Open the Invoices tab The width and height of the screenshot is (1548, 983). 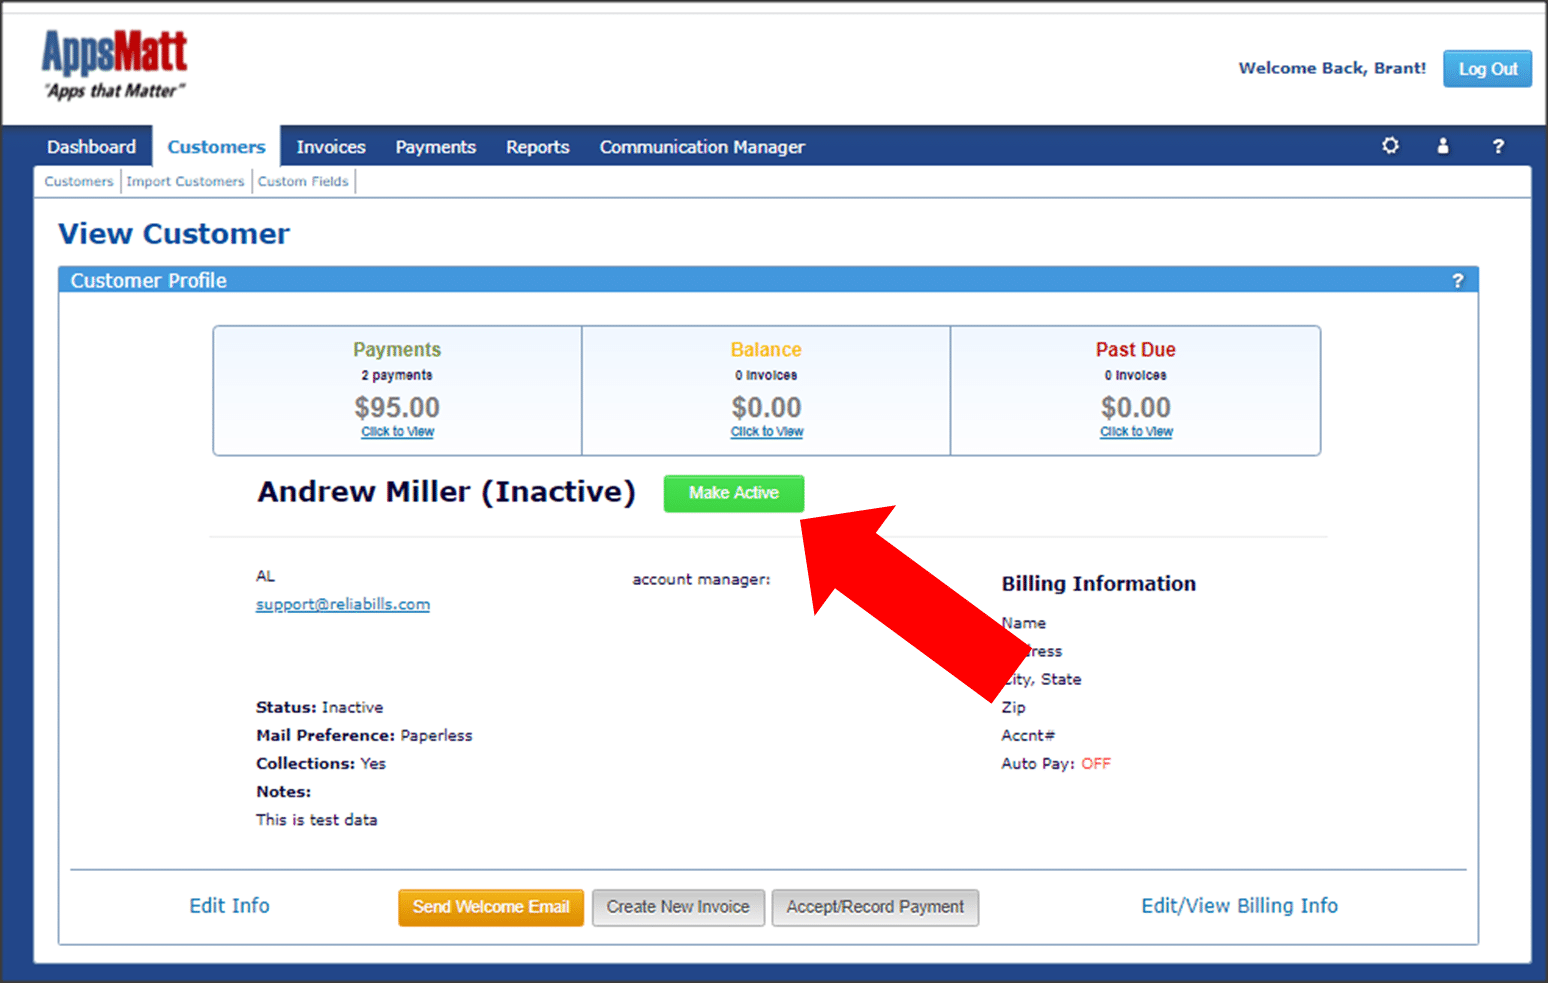(331, 147)
